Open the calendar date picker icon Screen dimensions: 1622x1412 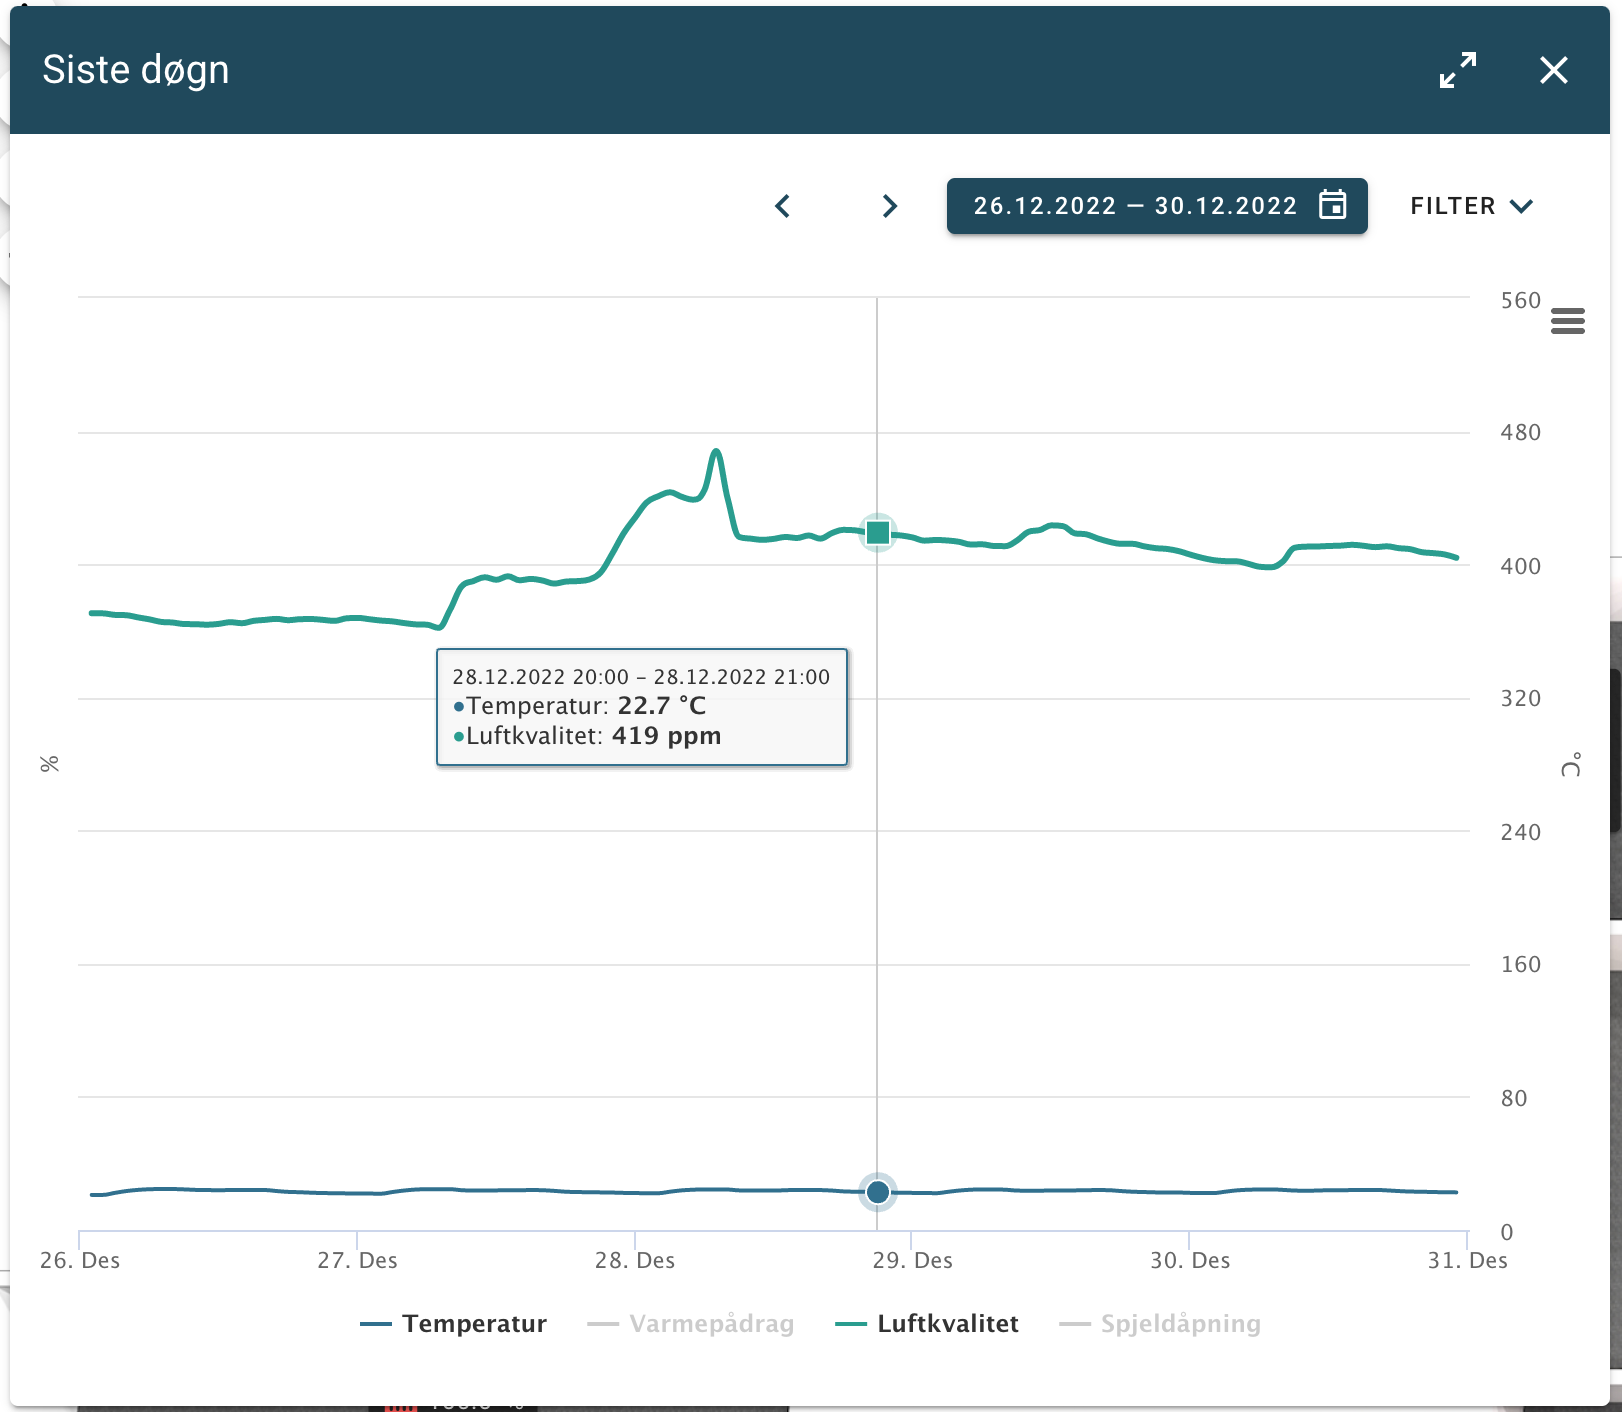pos(1333,205)
